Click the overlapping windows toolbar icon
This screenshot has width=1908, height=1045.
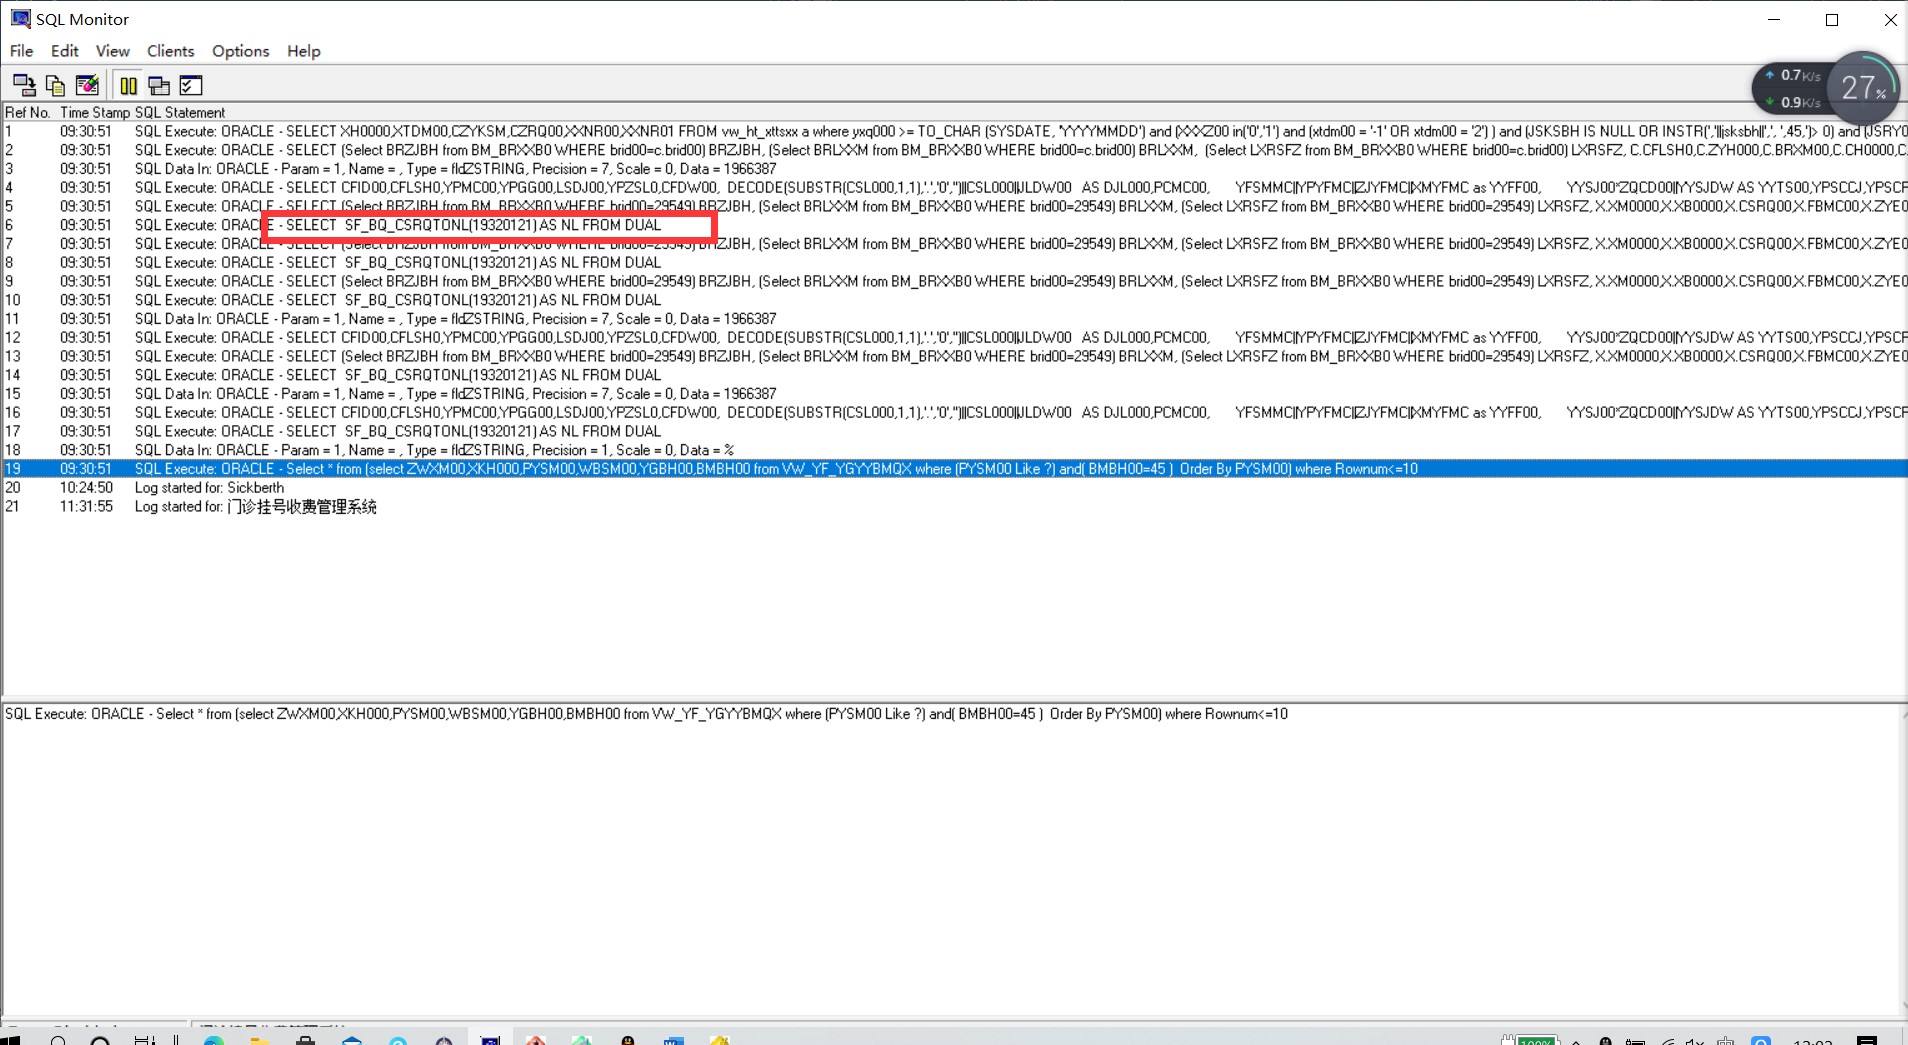tap(159, 86)
